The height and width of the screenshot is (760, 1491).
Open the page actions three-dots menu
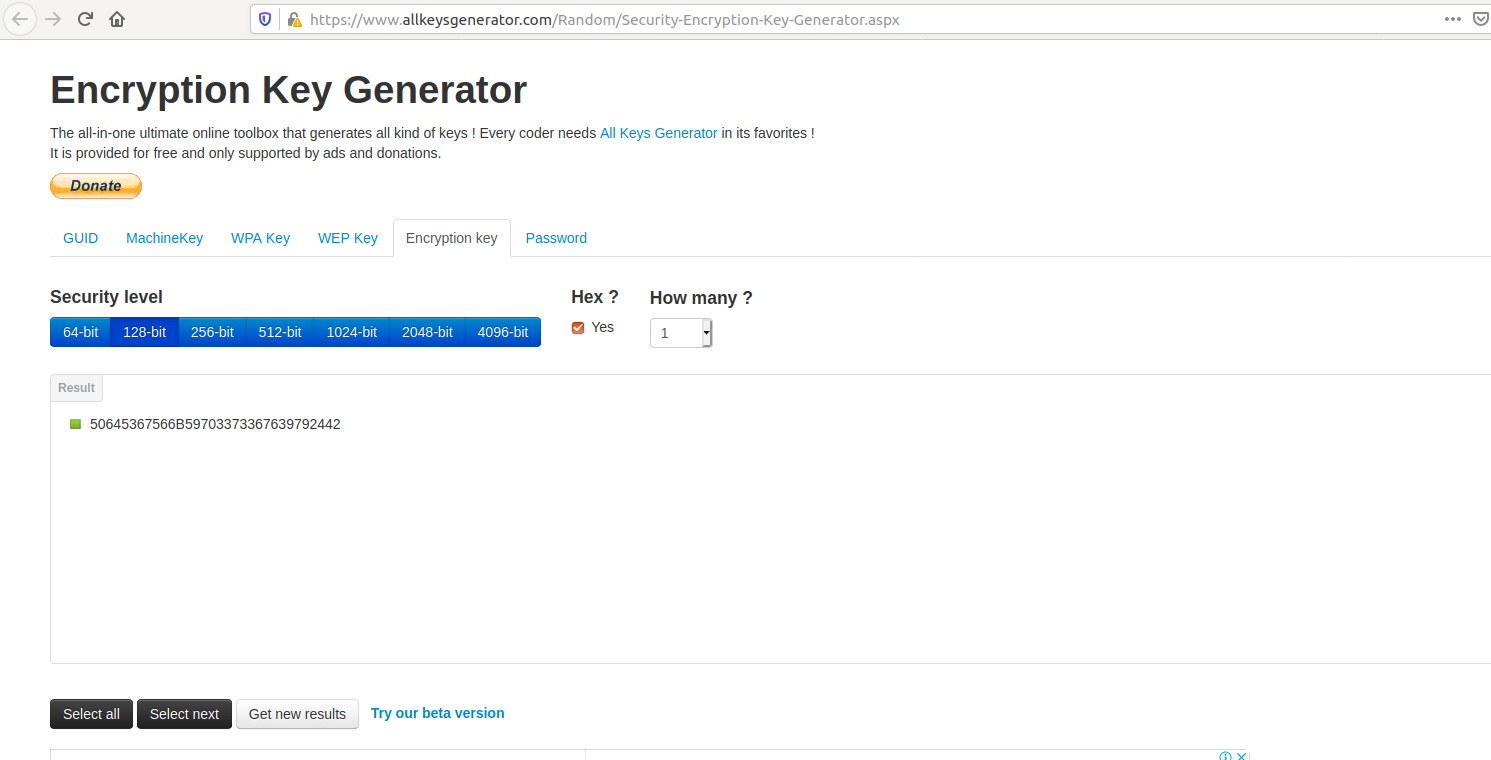tap(1453, 19)
